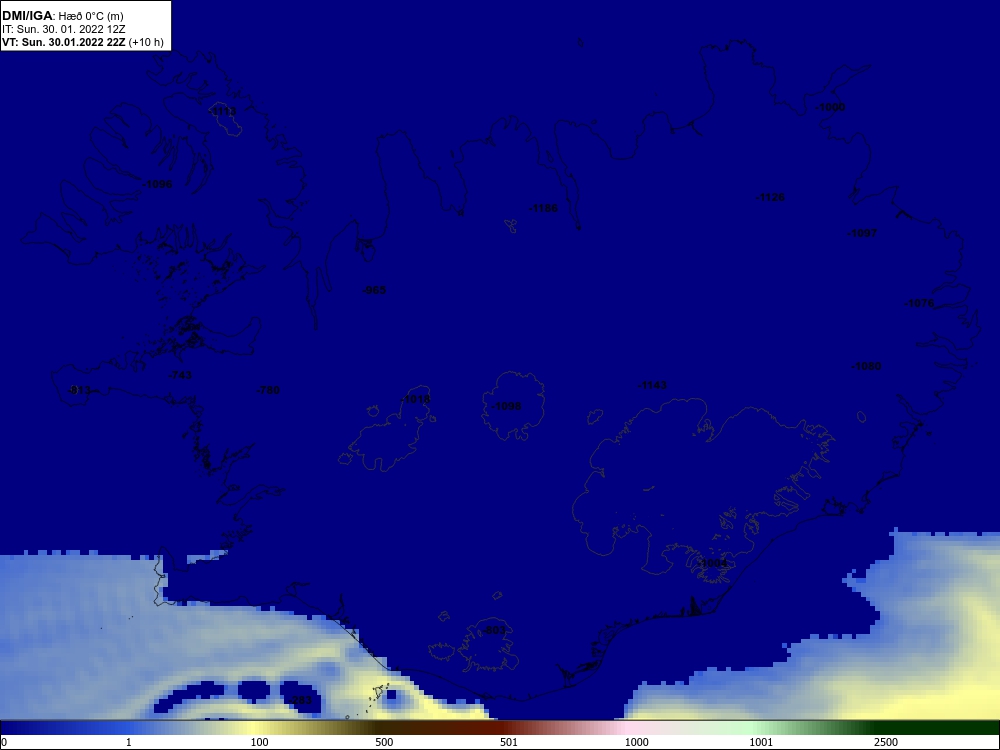Click the 501 label on color scale

point(509,742)
